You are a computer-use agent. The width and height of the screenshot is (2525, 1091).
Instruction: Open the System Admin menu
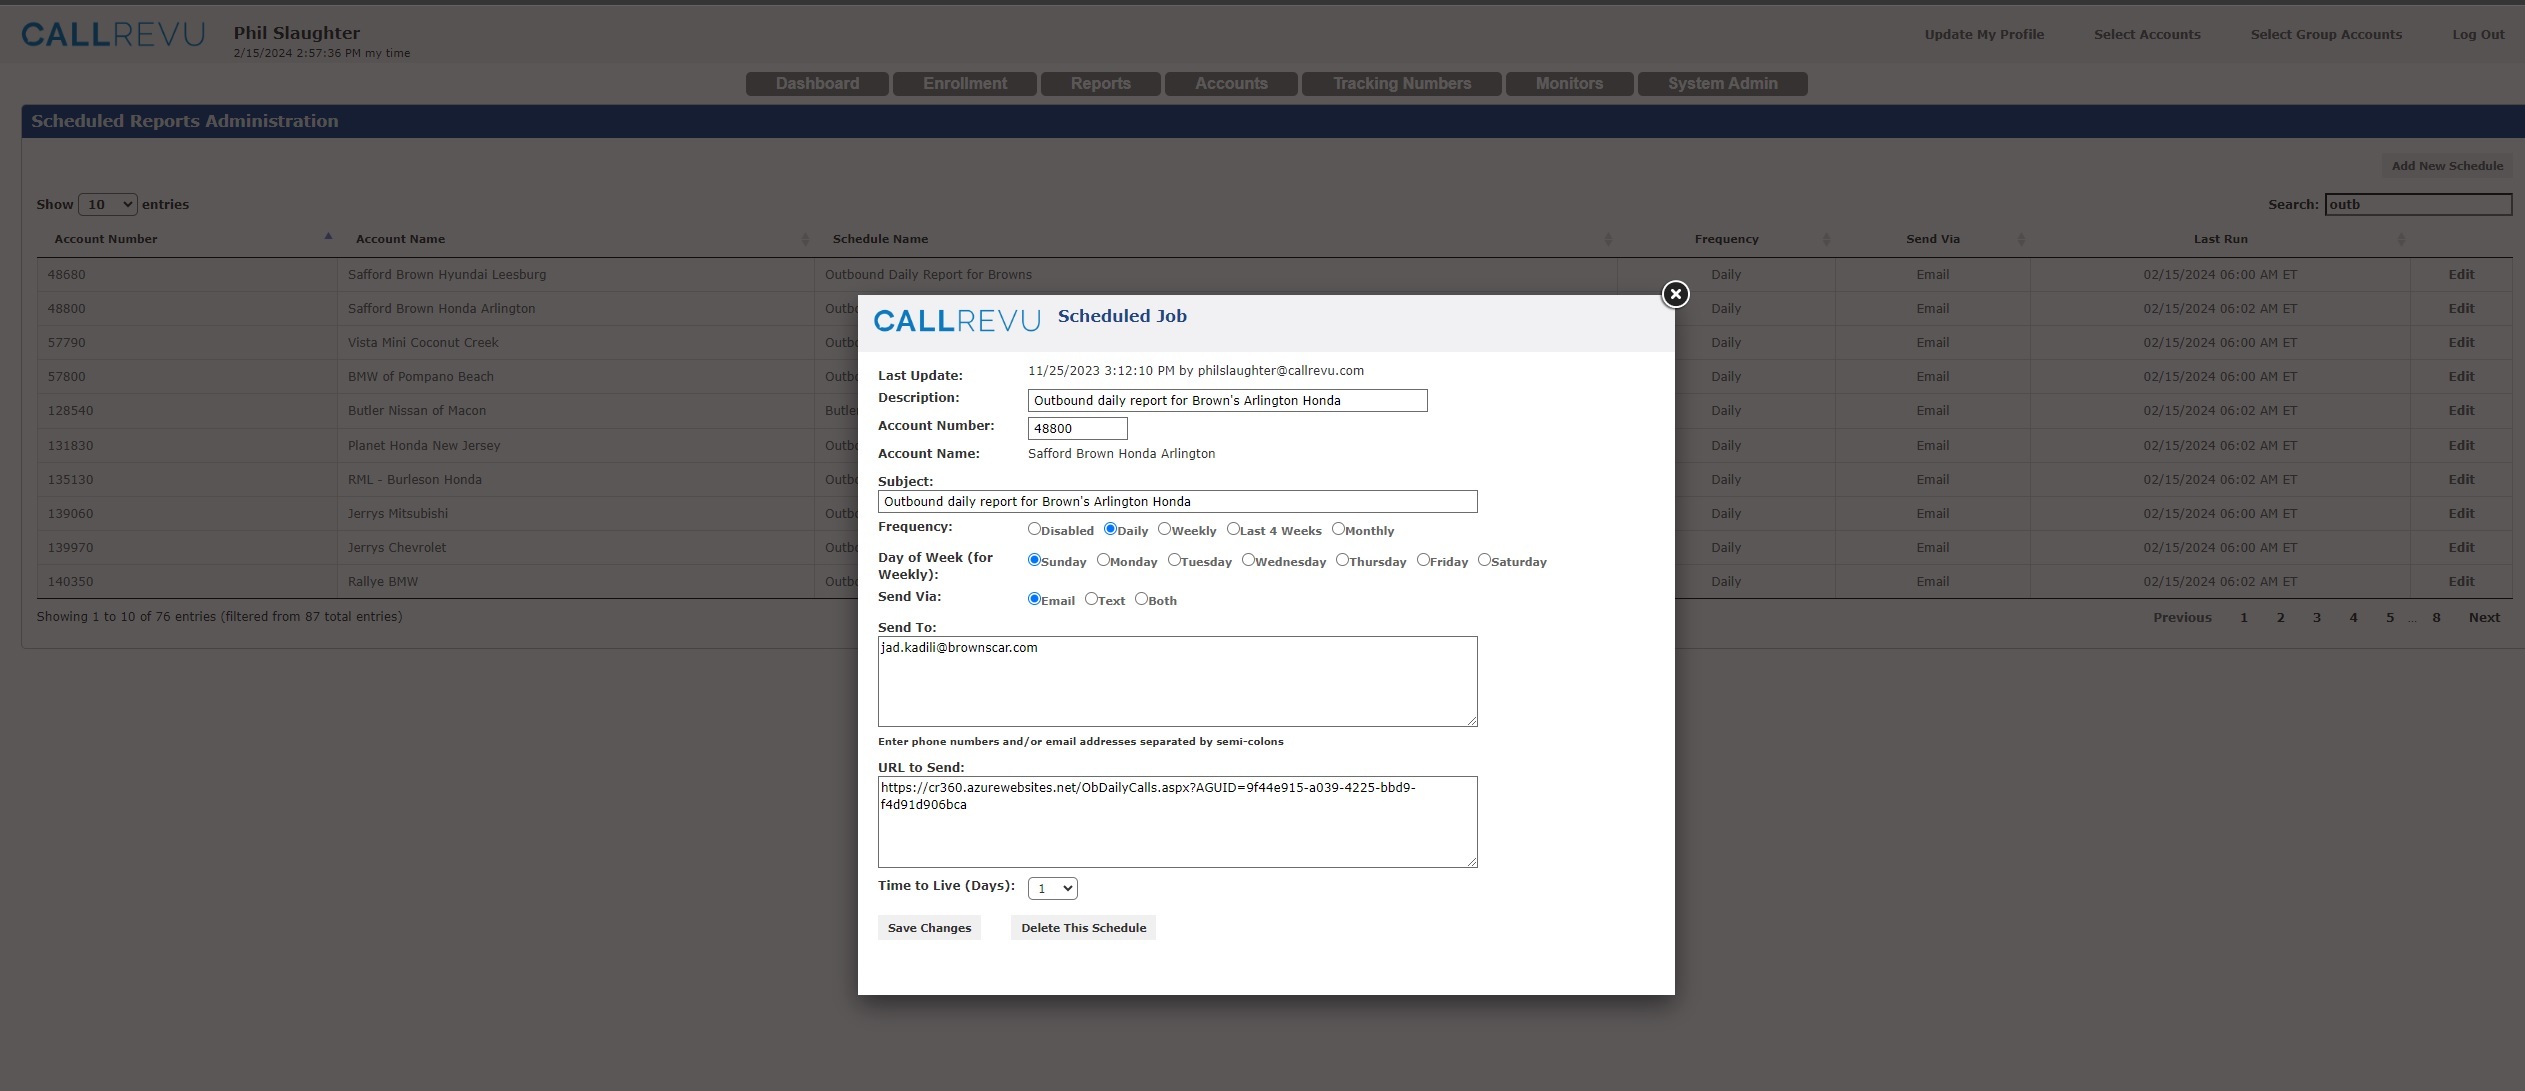point(1722,84)
